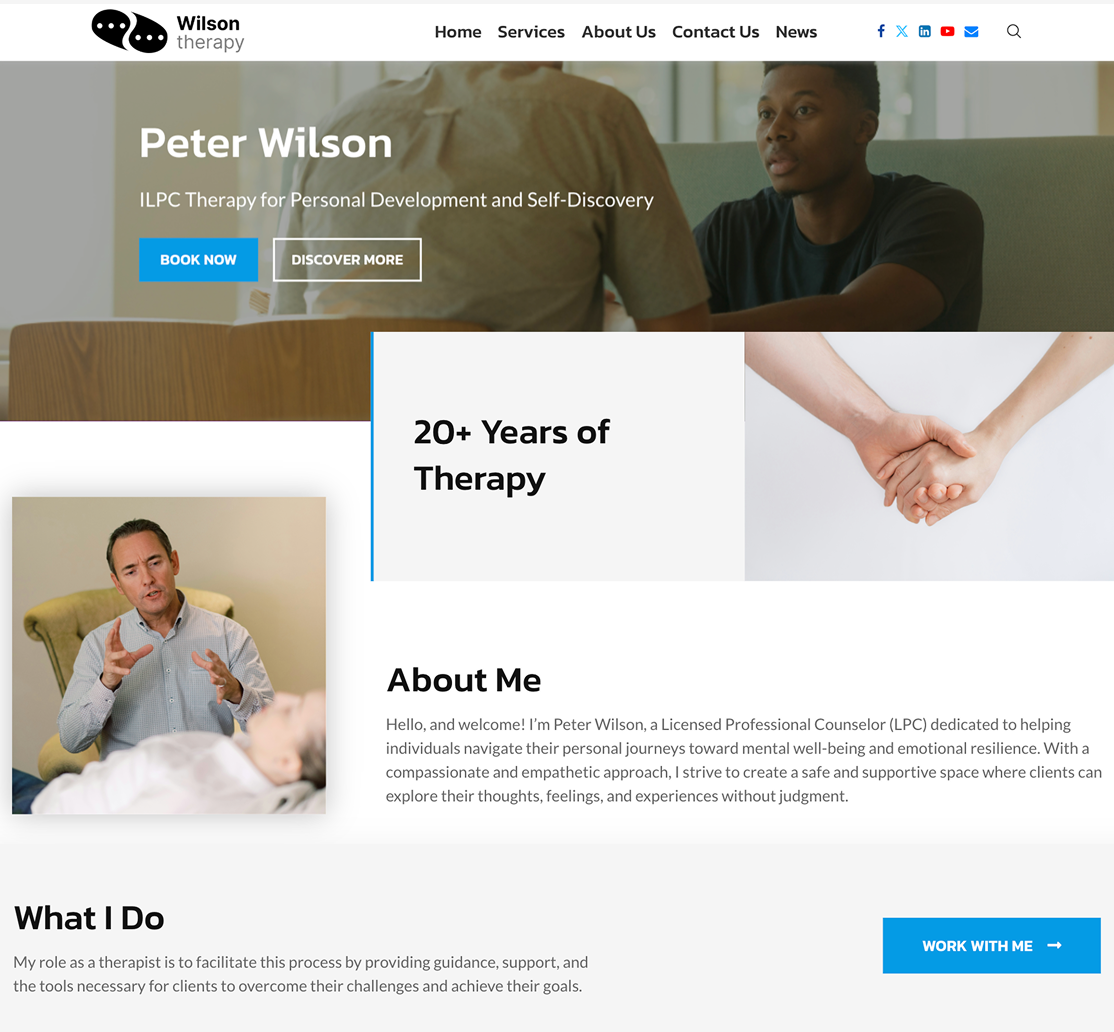Viewport: 1114px width, 1032px height.
Task: Navigate to Contact Us page
Action: pyautogui.click(x=715, y=32)
